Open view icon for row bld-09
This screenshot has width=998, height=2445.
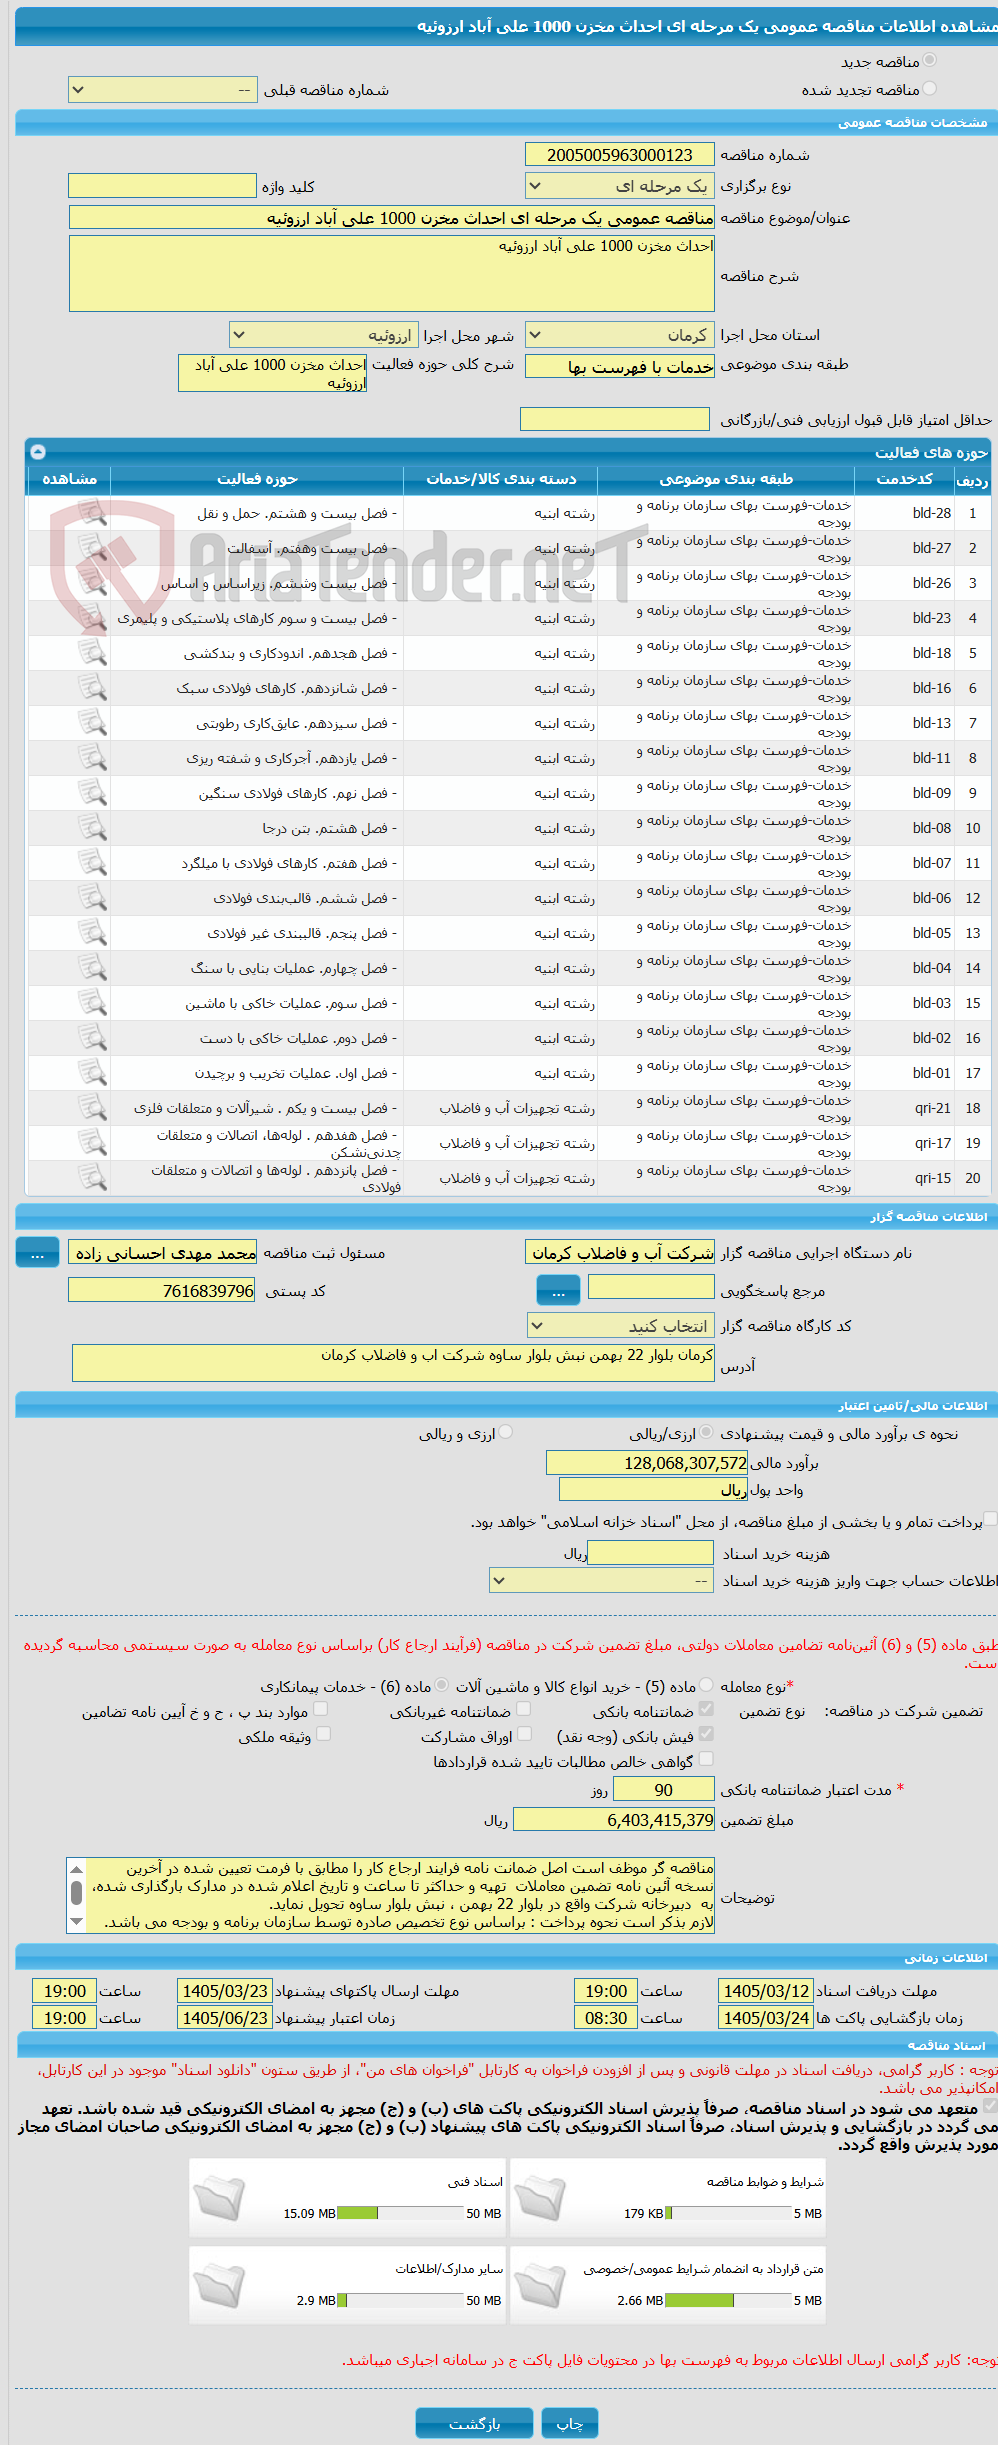pos(92,793)
